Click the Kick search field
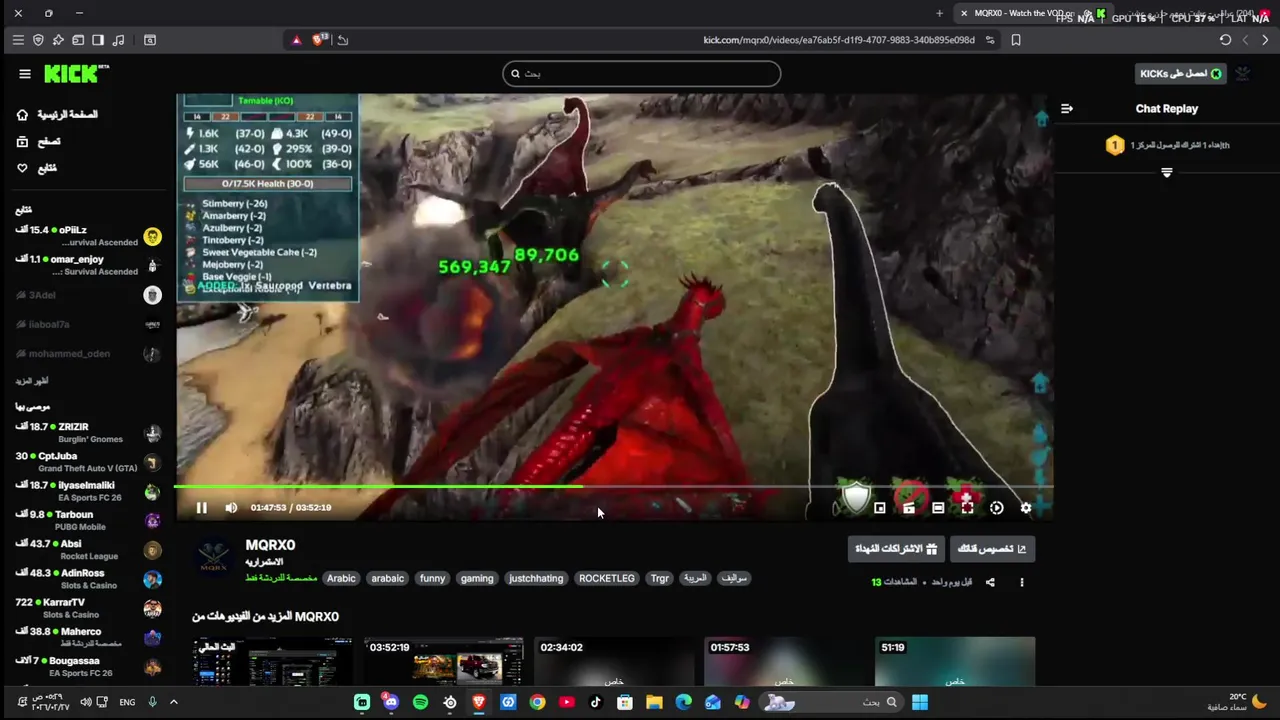This screenshot has height=720, width=1280. click(641, 73)
